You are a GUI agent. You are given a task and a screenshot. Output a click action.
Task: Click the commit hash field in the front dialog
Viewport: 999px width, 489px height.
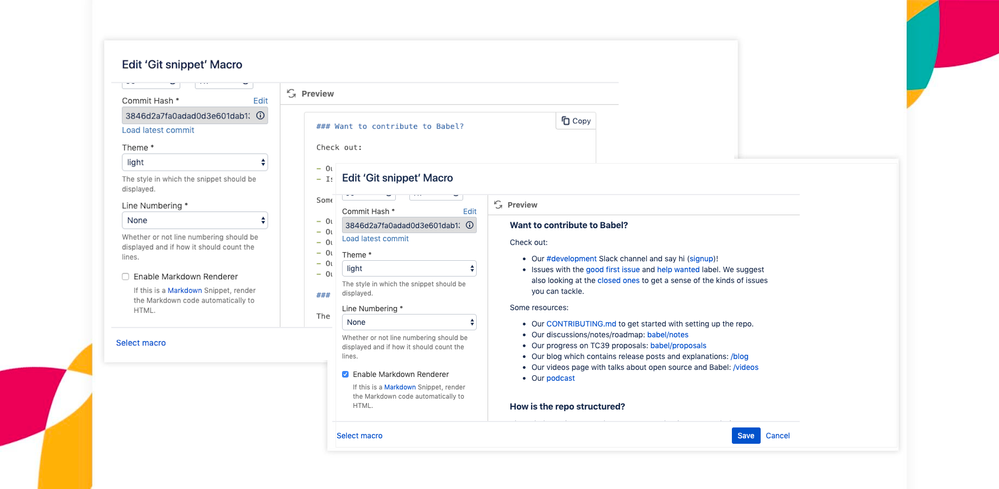point(409,225)
